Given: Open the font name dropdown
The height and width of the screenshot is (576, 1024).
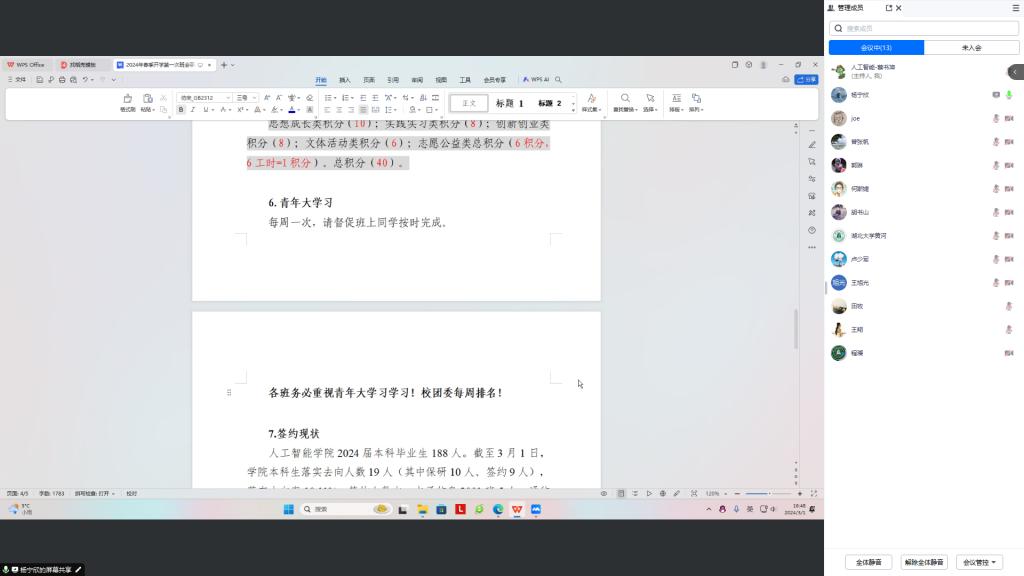Looking at the screenshot, I should (205, 97).
